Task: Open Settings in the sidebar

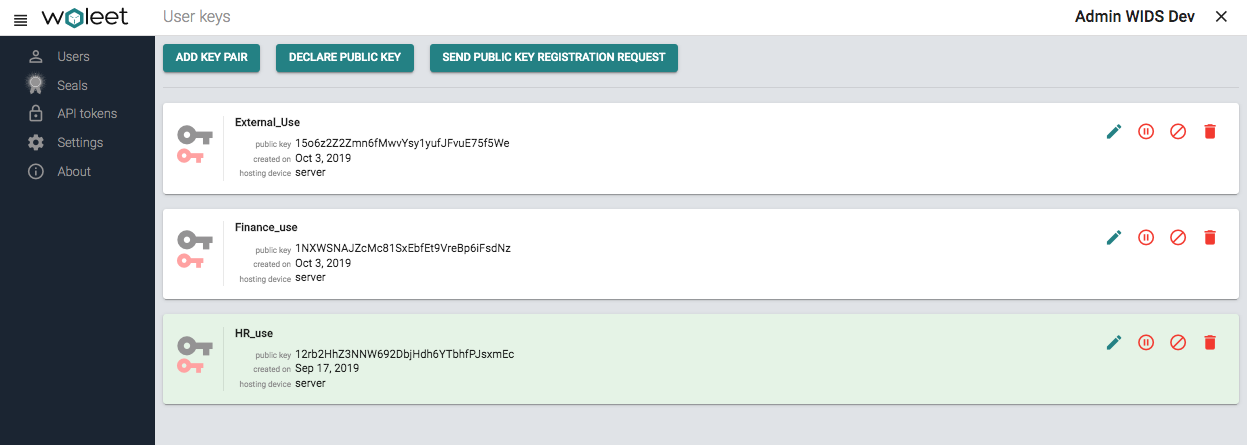Action: click(x=80, y=143)
